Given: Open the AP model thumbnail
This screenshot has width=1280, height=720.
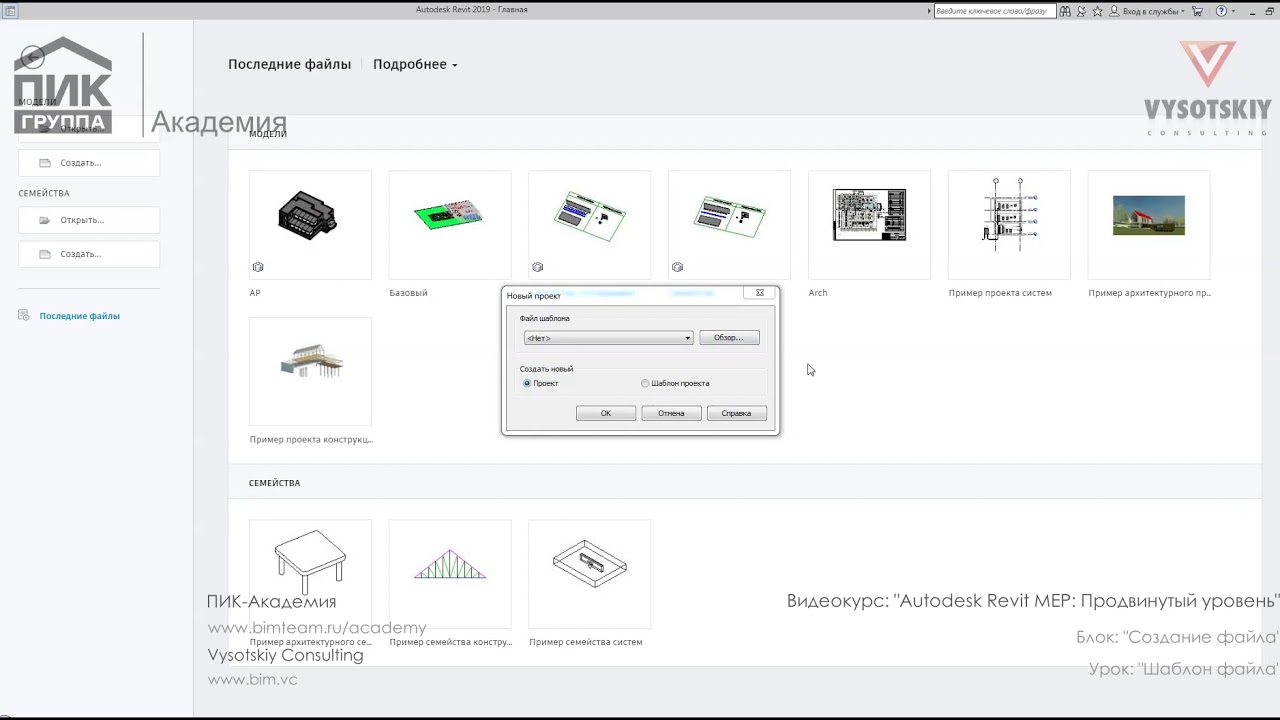Looking at the screenshot, I should pyautogui.click(x=310, y=224).
